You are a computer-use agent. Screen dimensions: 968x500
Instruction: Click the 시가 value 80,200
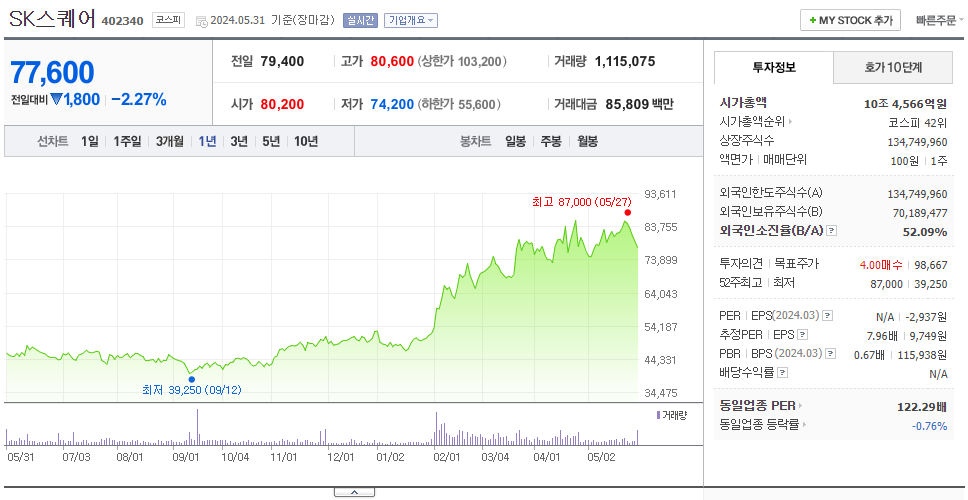pyautogui.click(x=282, y=104)
